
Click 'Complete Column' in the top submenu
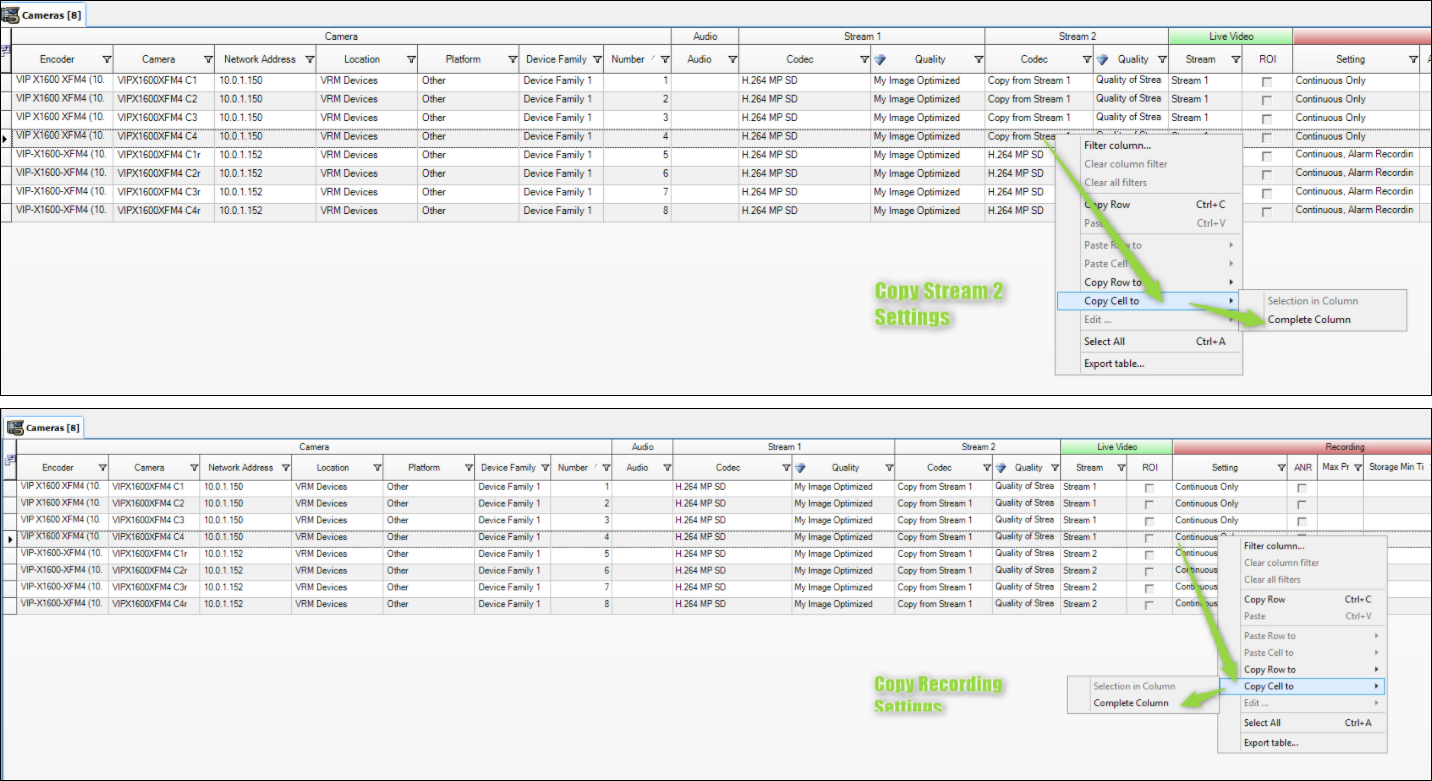[1309, 320]
